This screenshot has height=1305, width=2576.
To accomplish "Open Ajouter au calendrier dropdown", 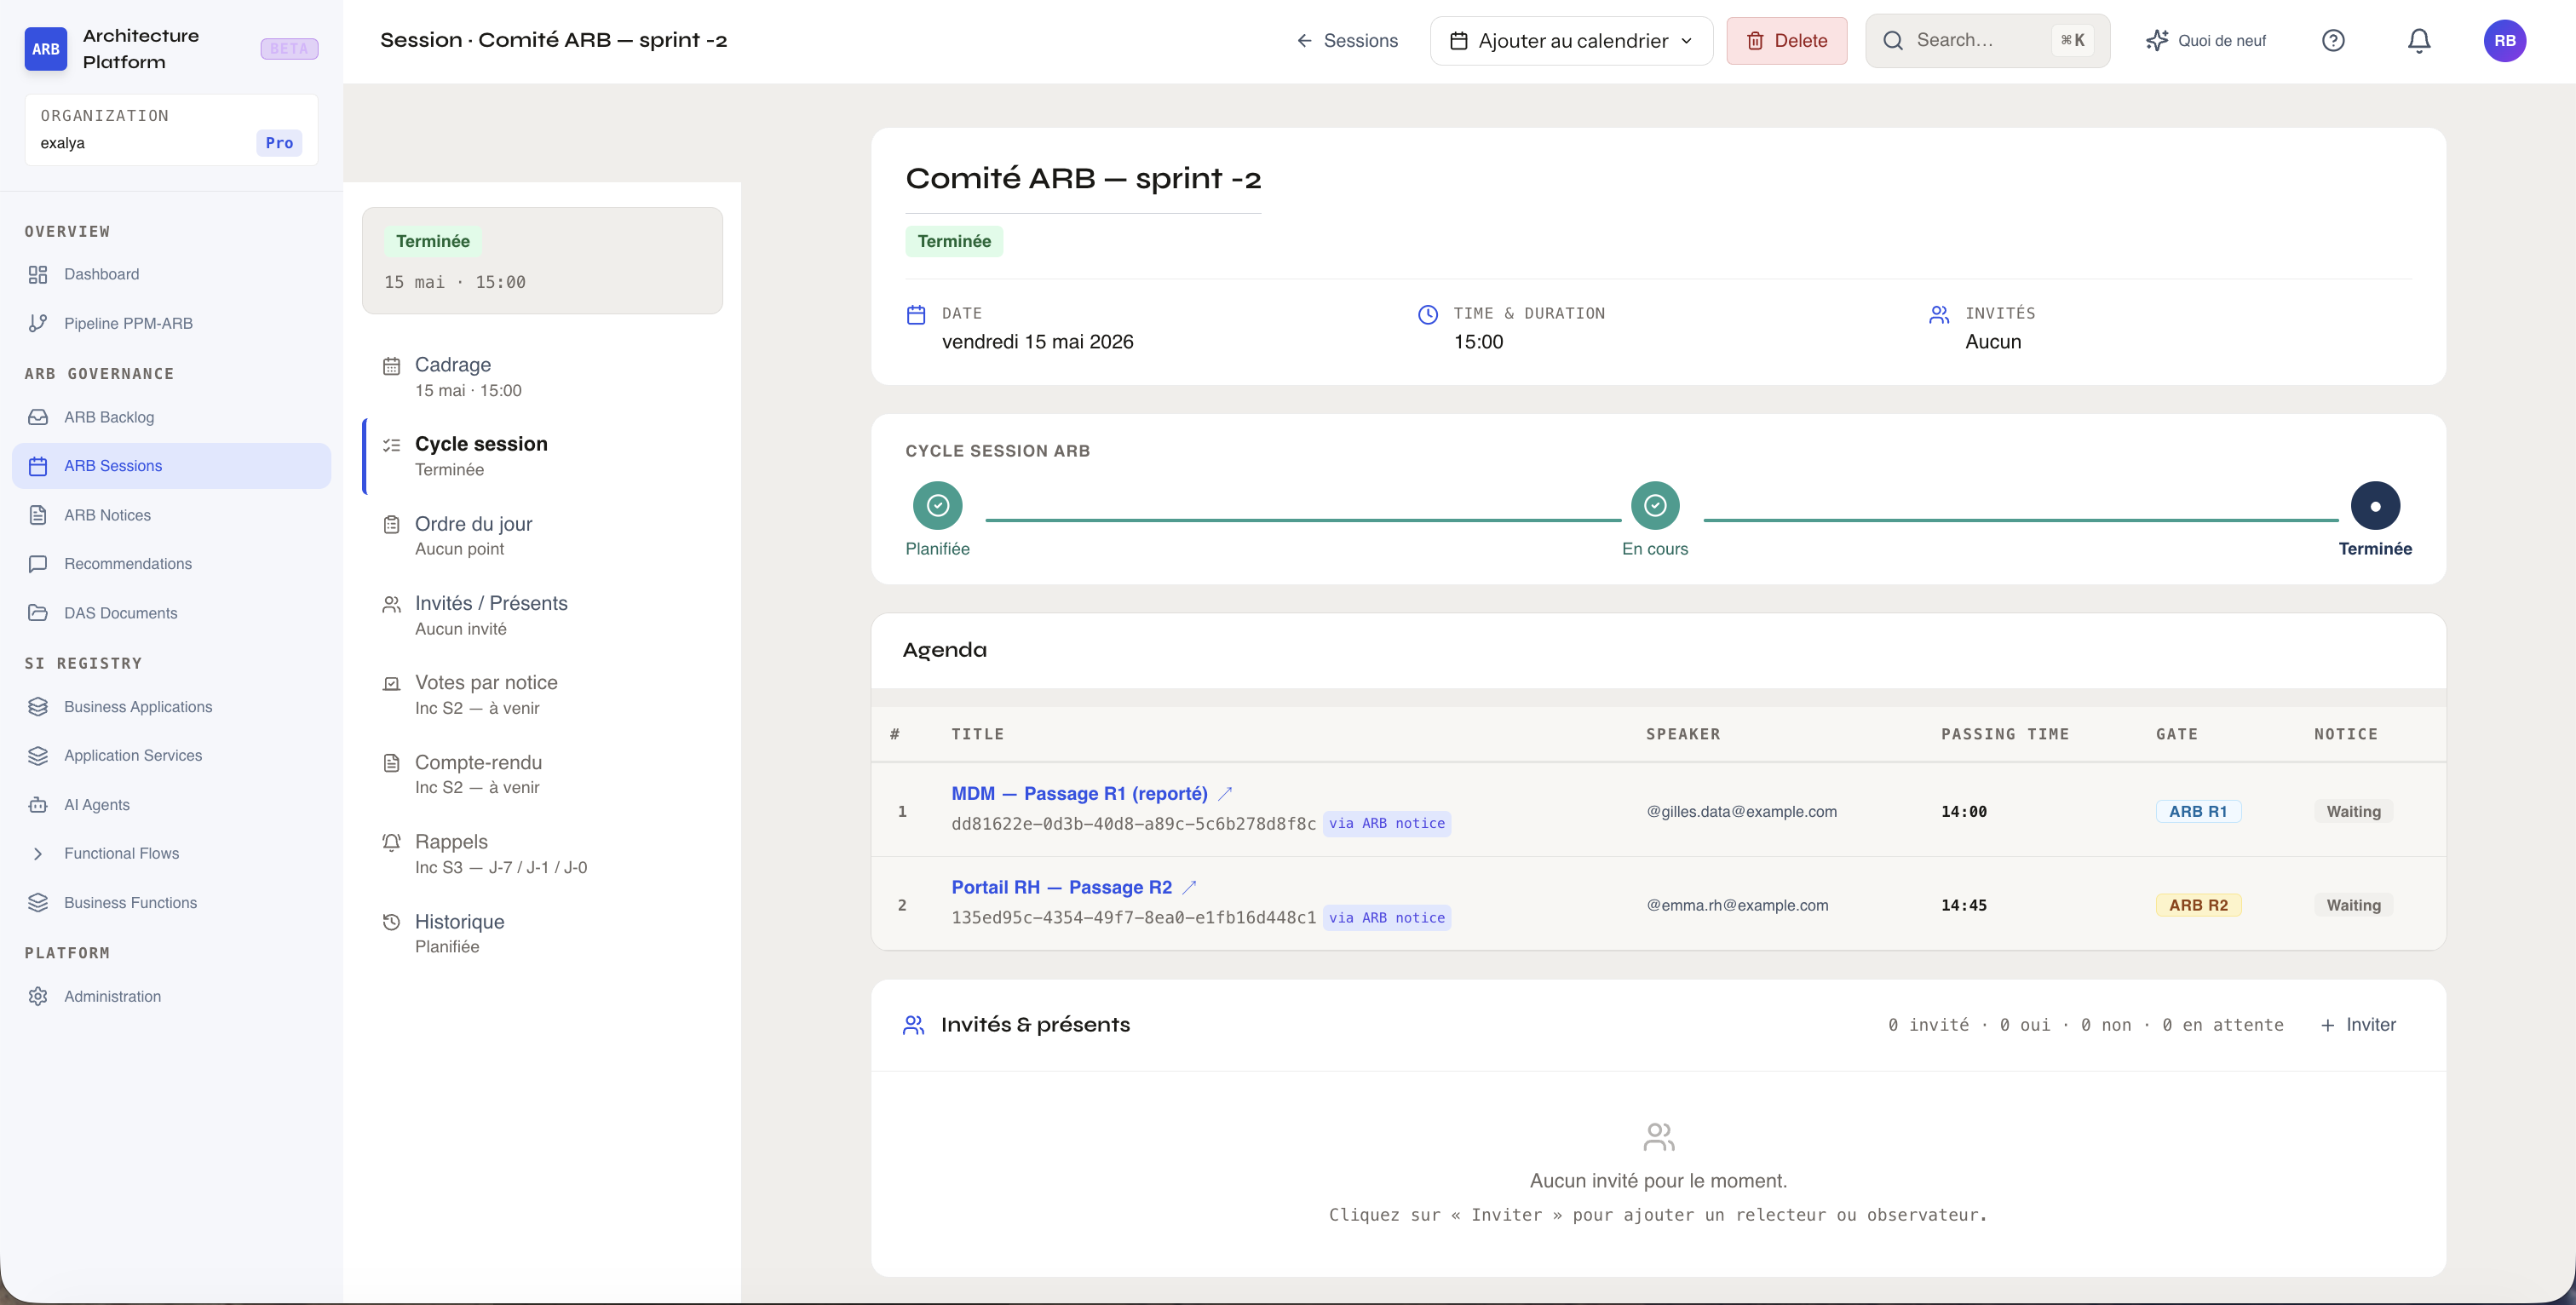I will pyautogui.click(x=1571, y=41).
